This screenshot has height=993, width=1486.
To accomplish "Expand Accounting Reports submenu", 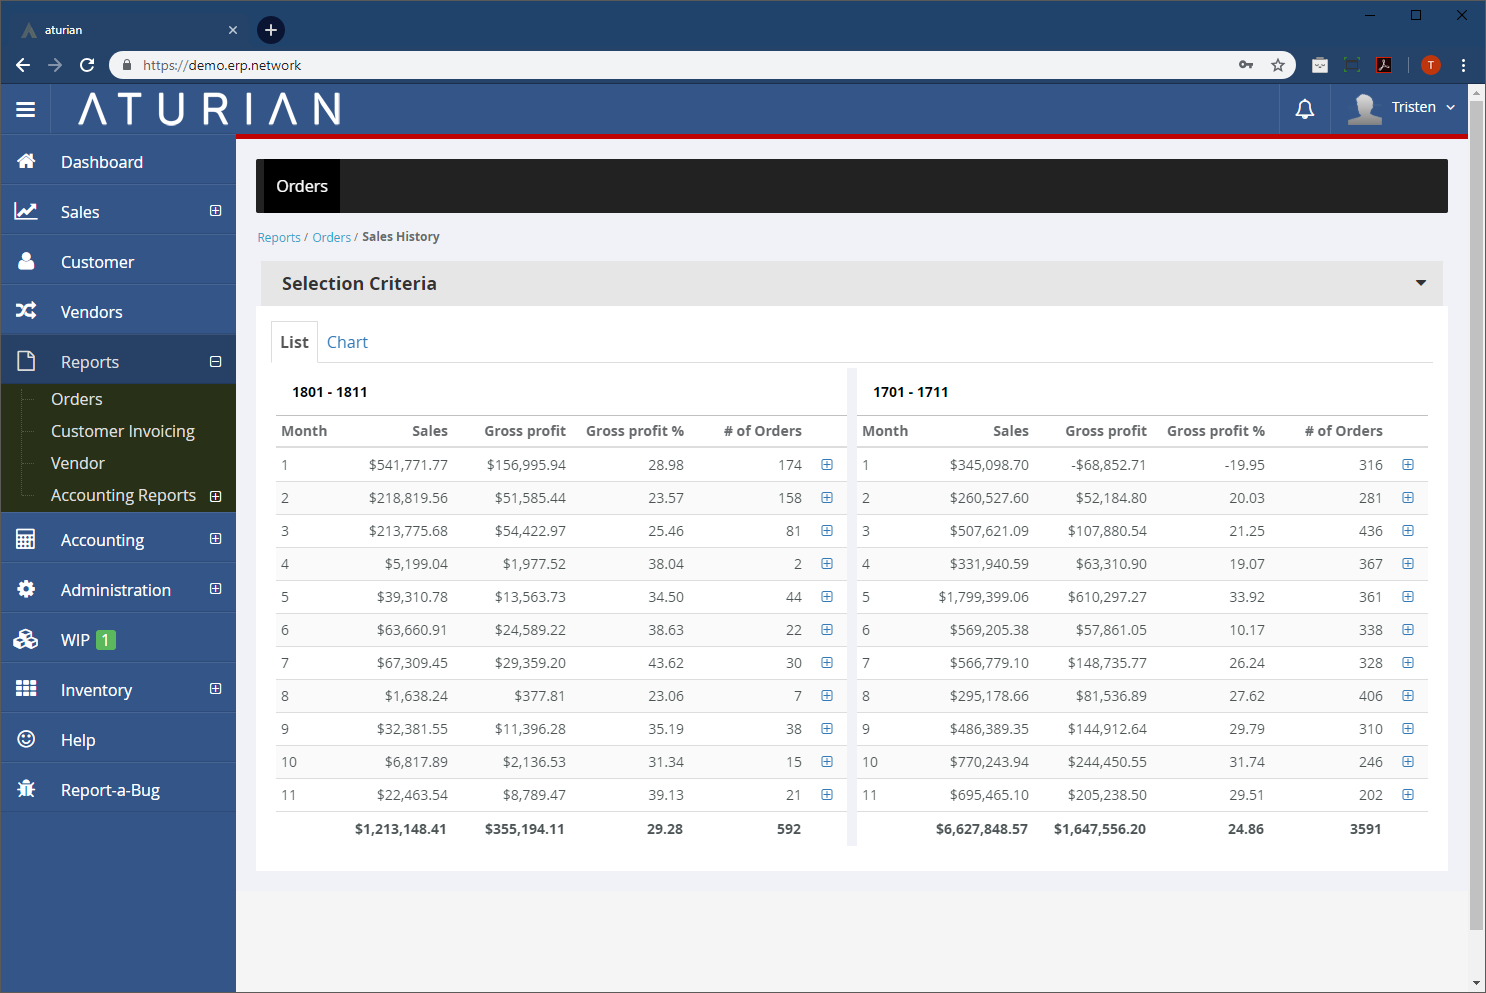I will pyautogui.click(x=215, y=496).
